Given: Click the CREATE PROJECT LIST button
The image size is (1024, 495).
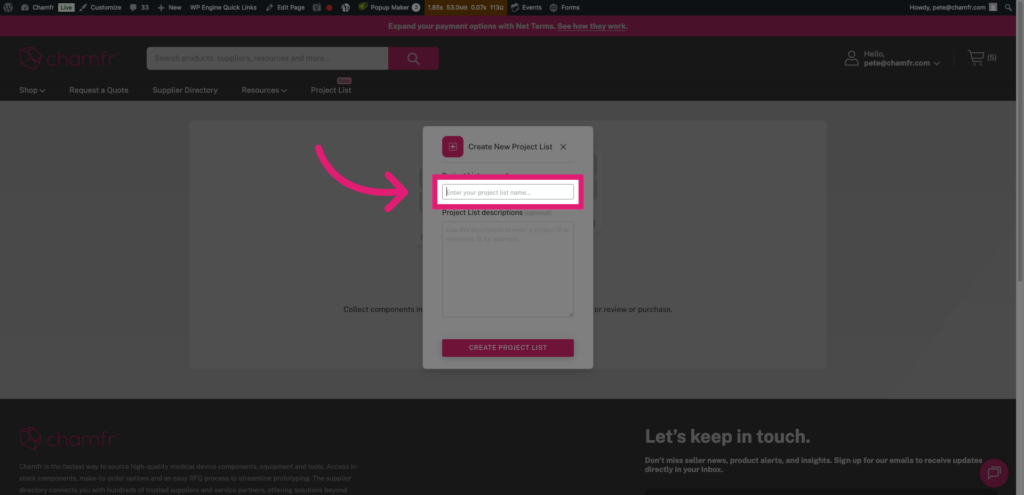Looking at the screenshot, I should [507, 347].
